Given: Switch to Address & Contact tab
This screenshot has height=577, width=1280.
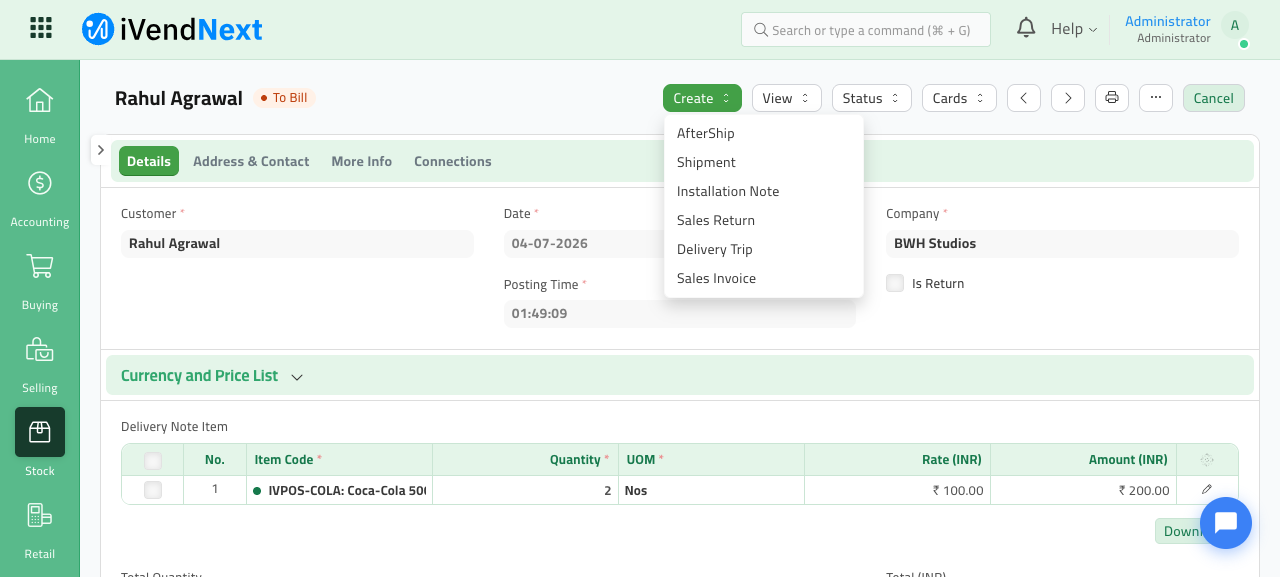Looking at the screenshot, I should [x=251, y=161].
